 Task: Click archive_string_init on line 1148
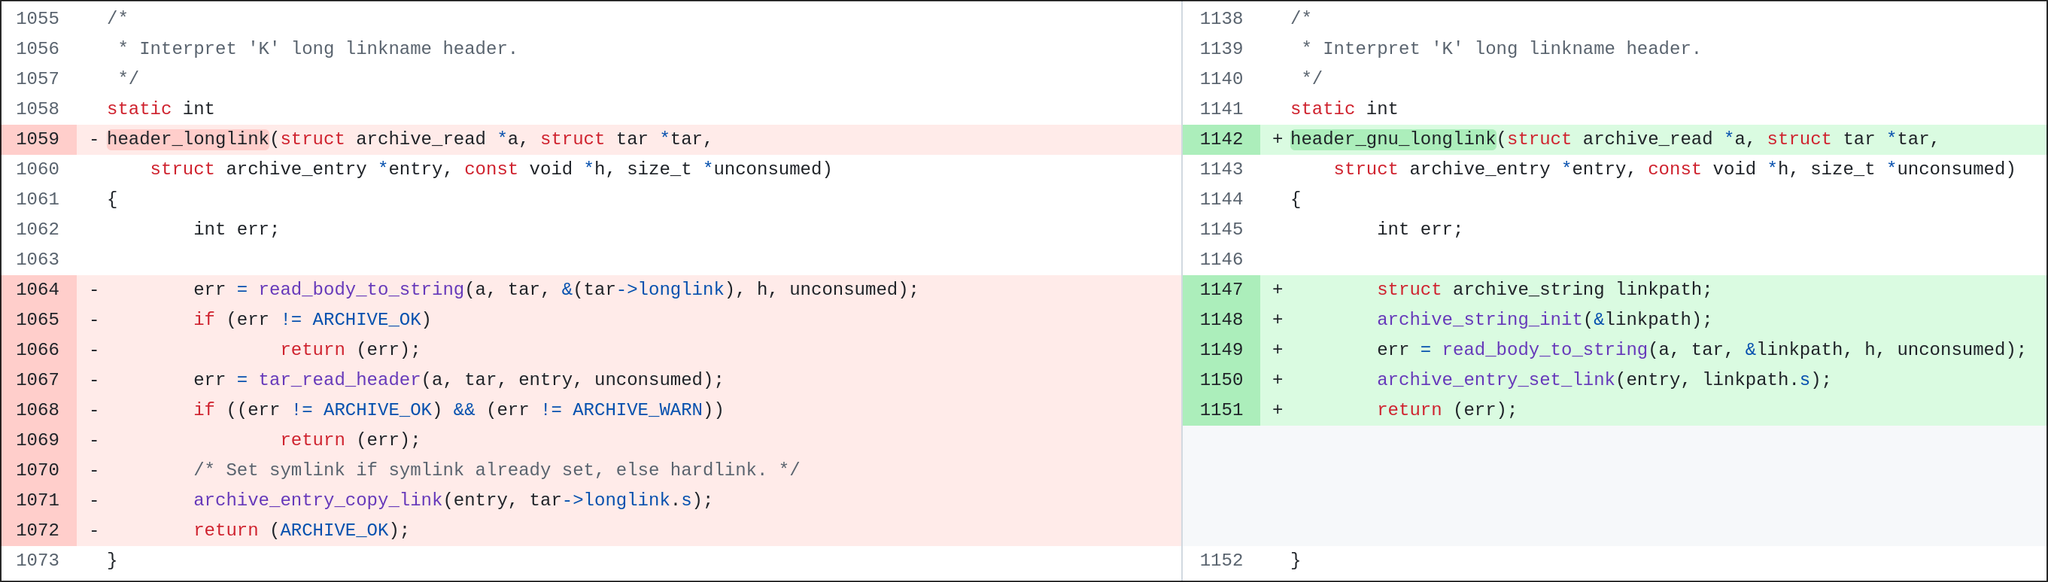click(1480, 320)
